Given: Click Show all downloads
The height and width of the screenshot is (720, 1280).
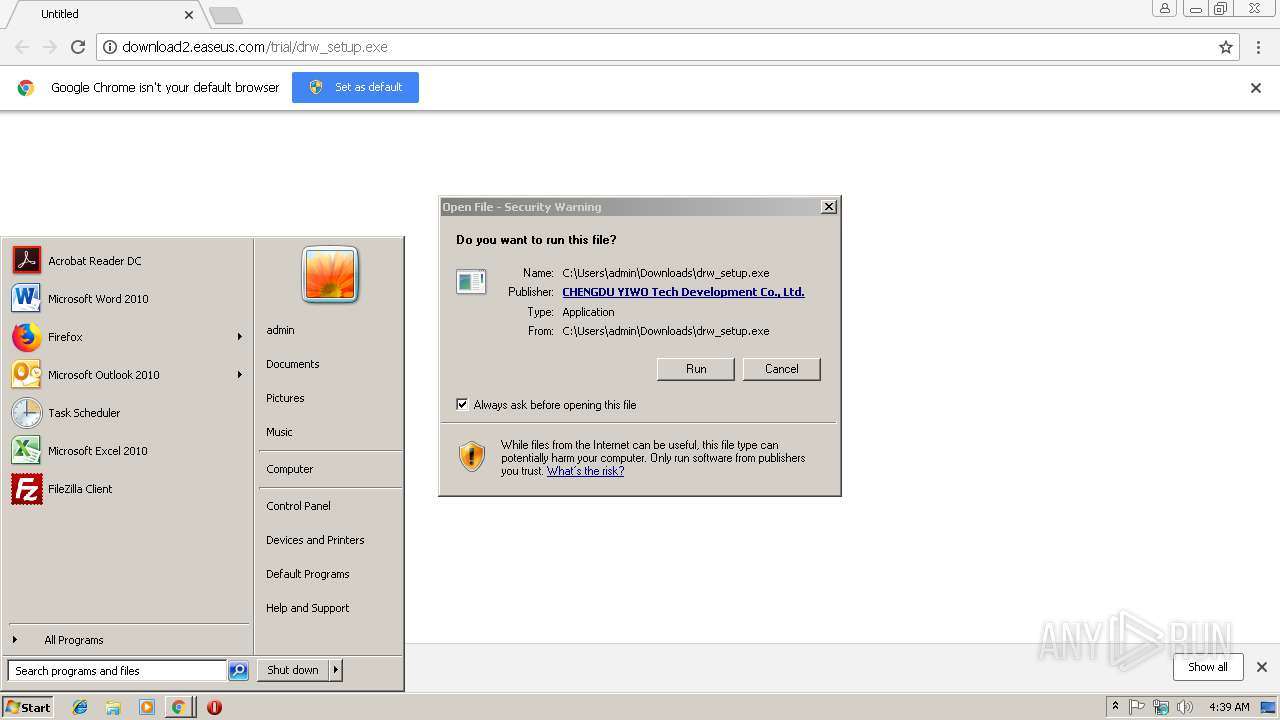Looking at the screenshot, I should coord(1208,667).
